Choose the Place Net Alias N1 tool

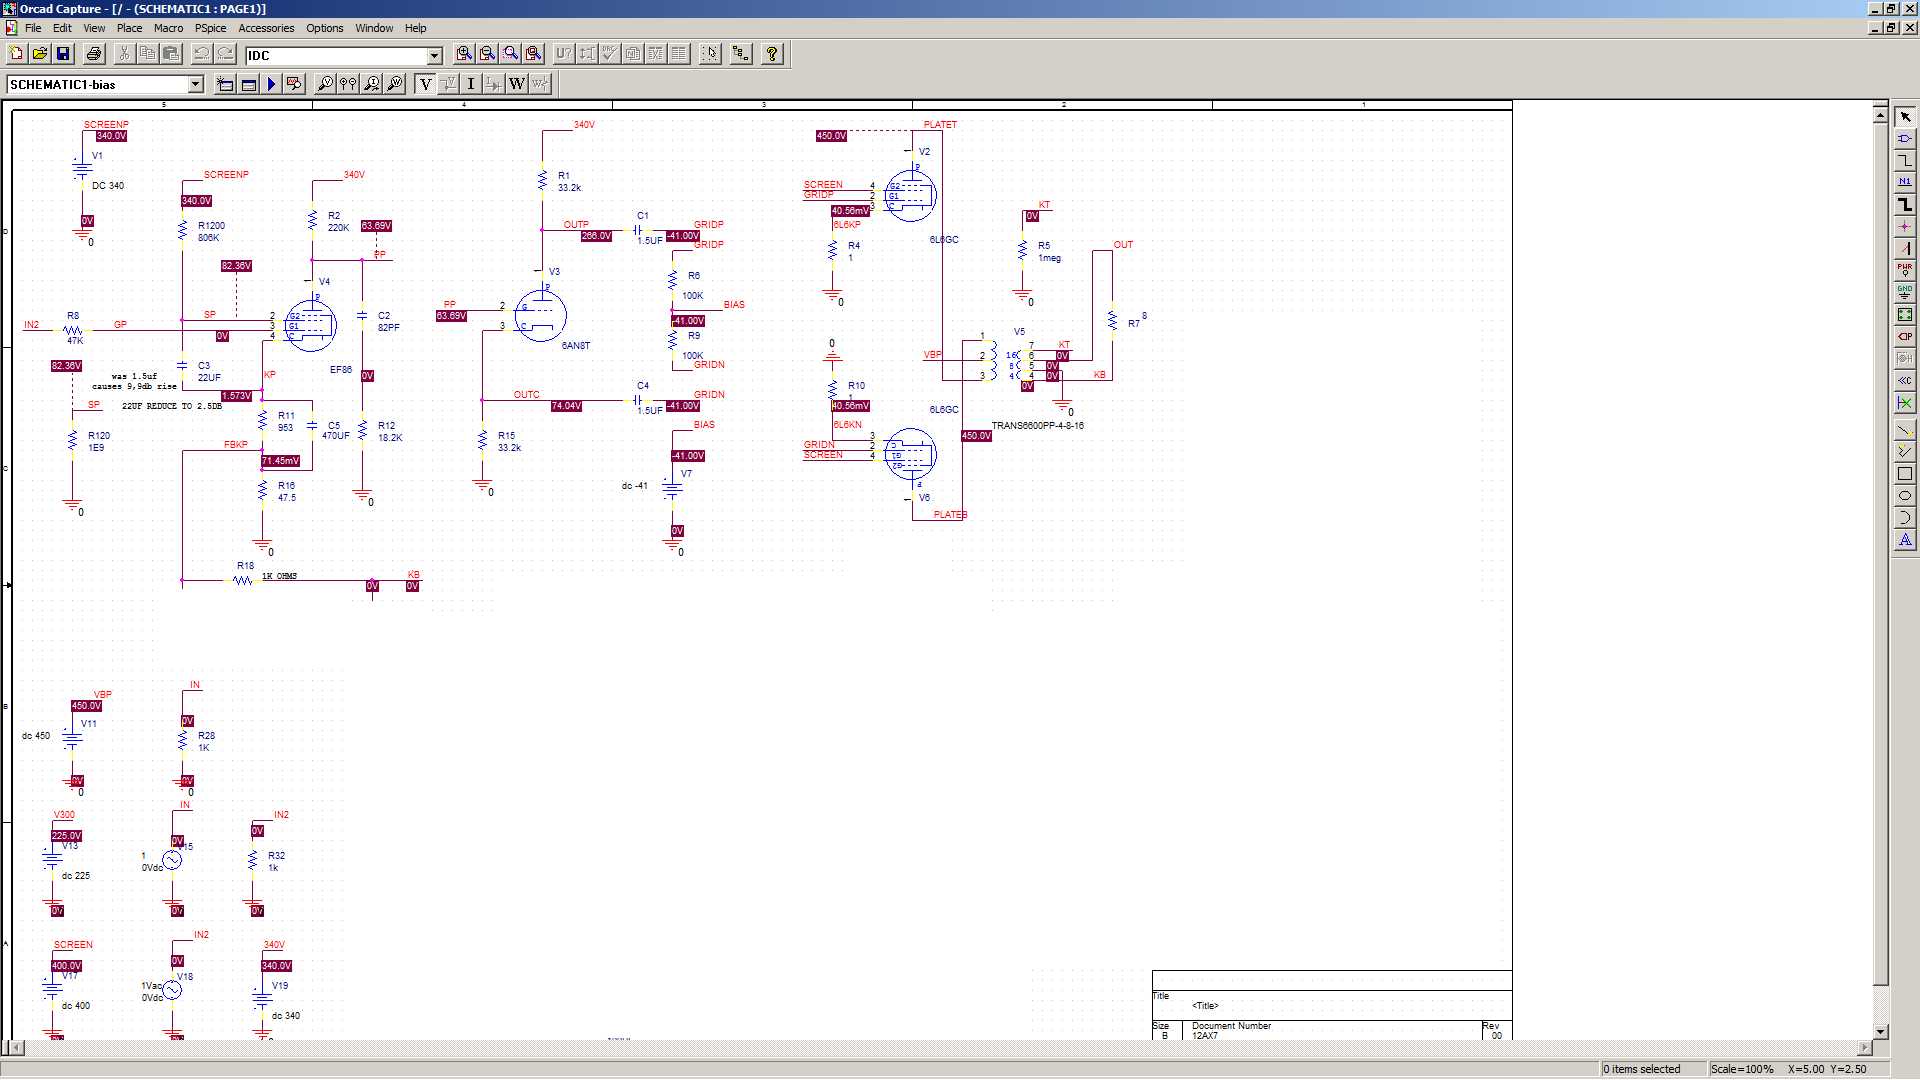[1904, 182]
